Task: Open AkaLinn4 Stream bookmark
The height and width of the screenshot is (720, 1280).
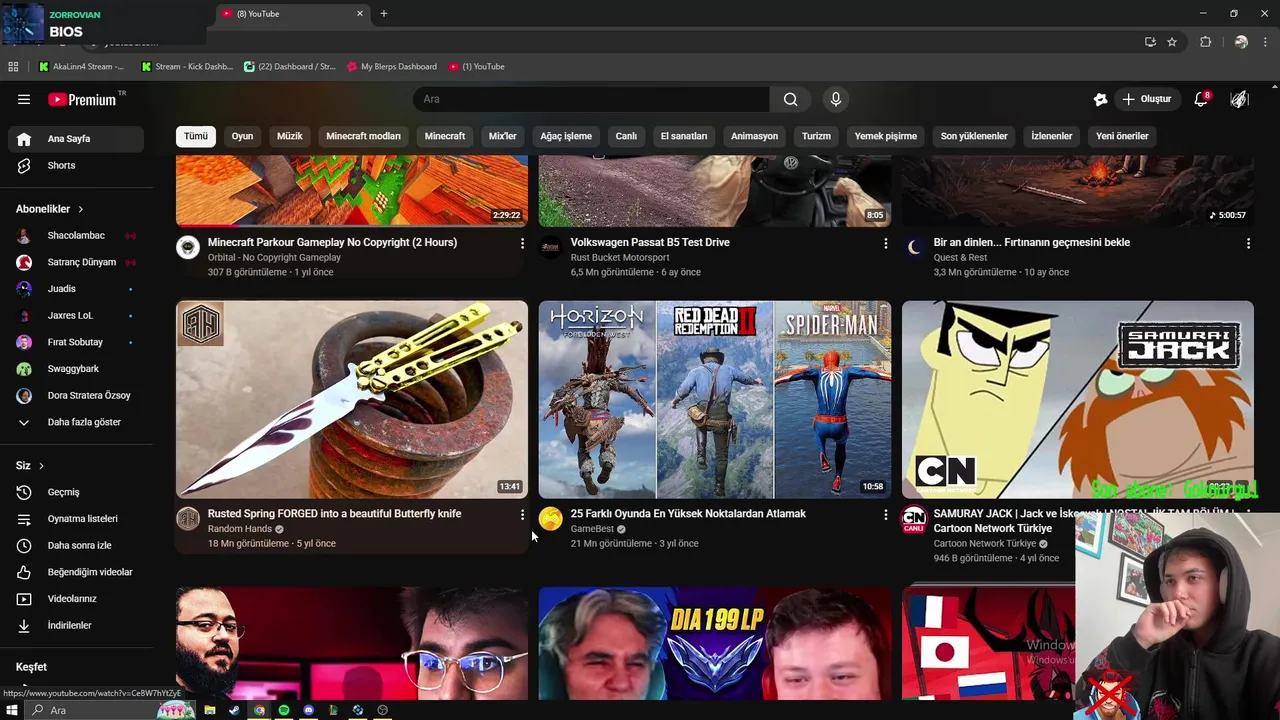Action: coord(82,66)
